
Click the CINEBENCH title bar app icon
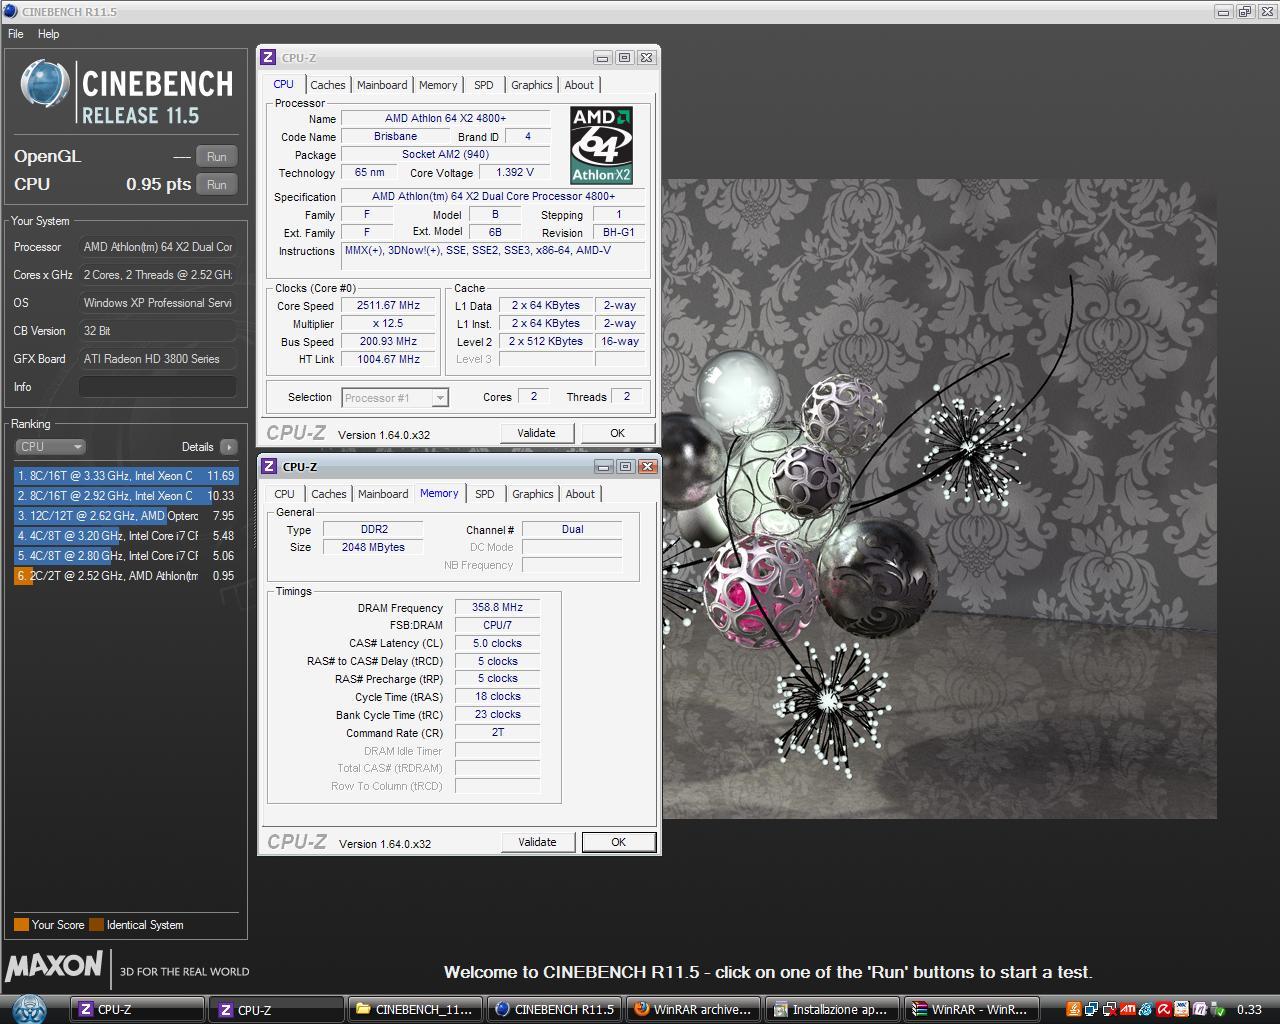click(10, 12)
